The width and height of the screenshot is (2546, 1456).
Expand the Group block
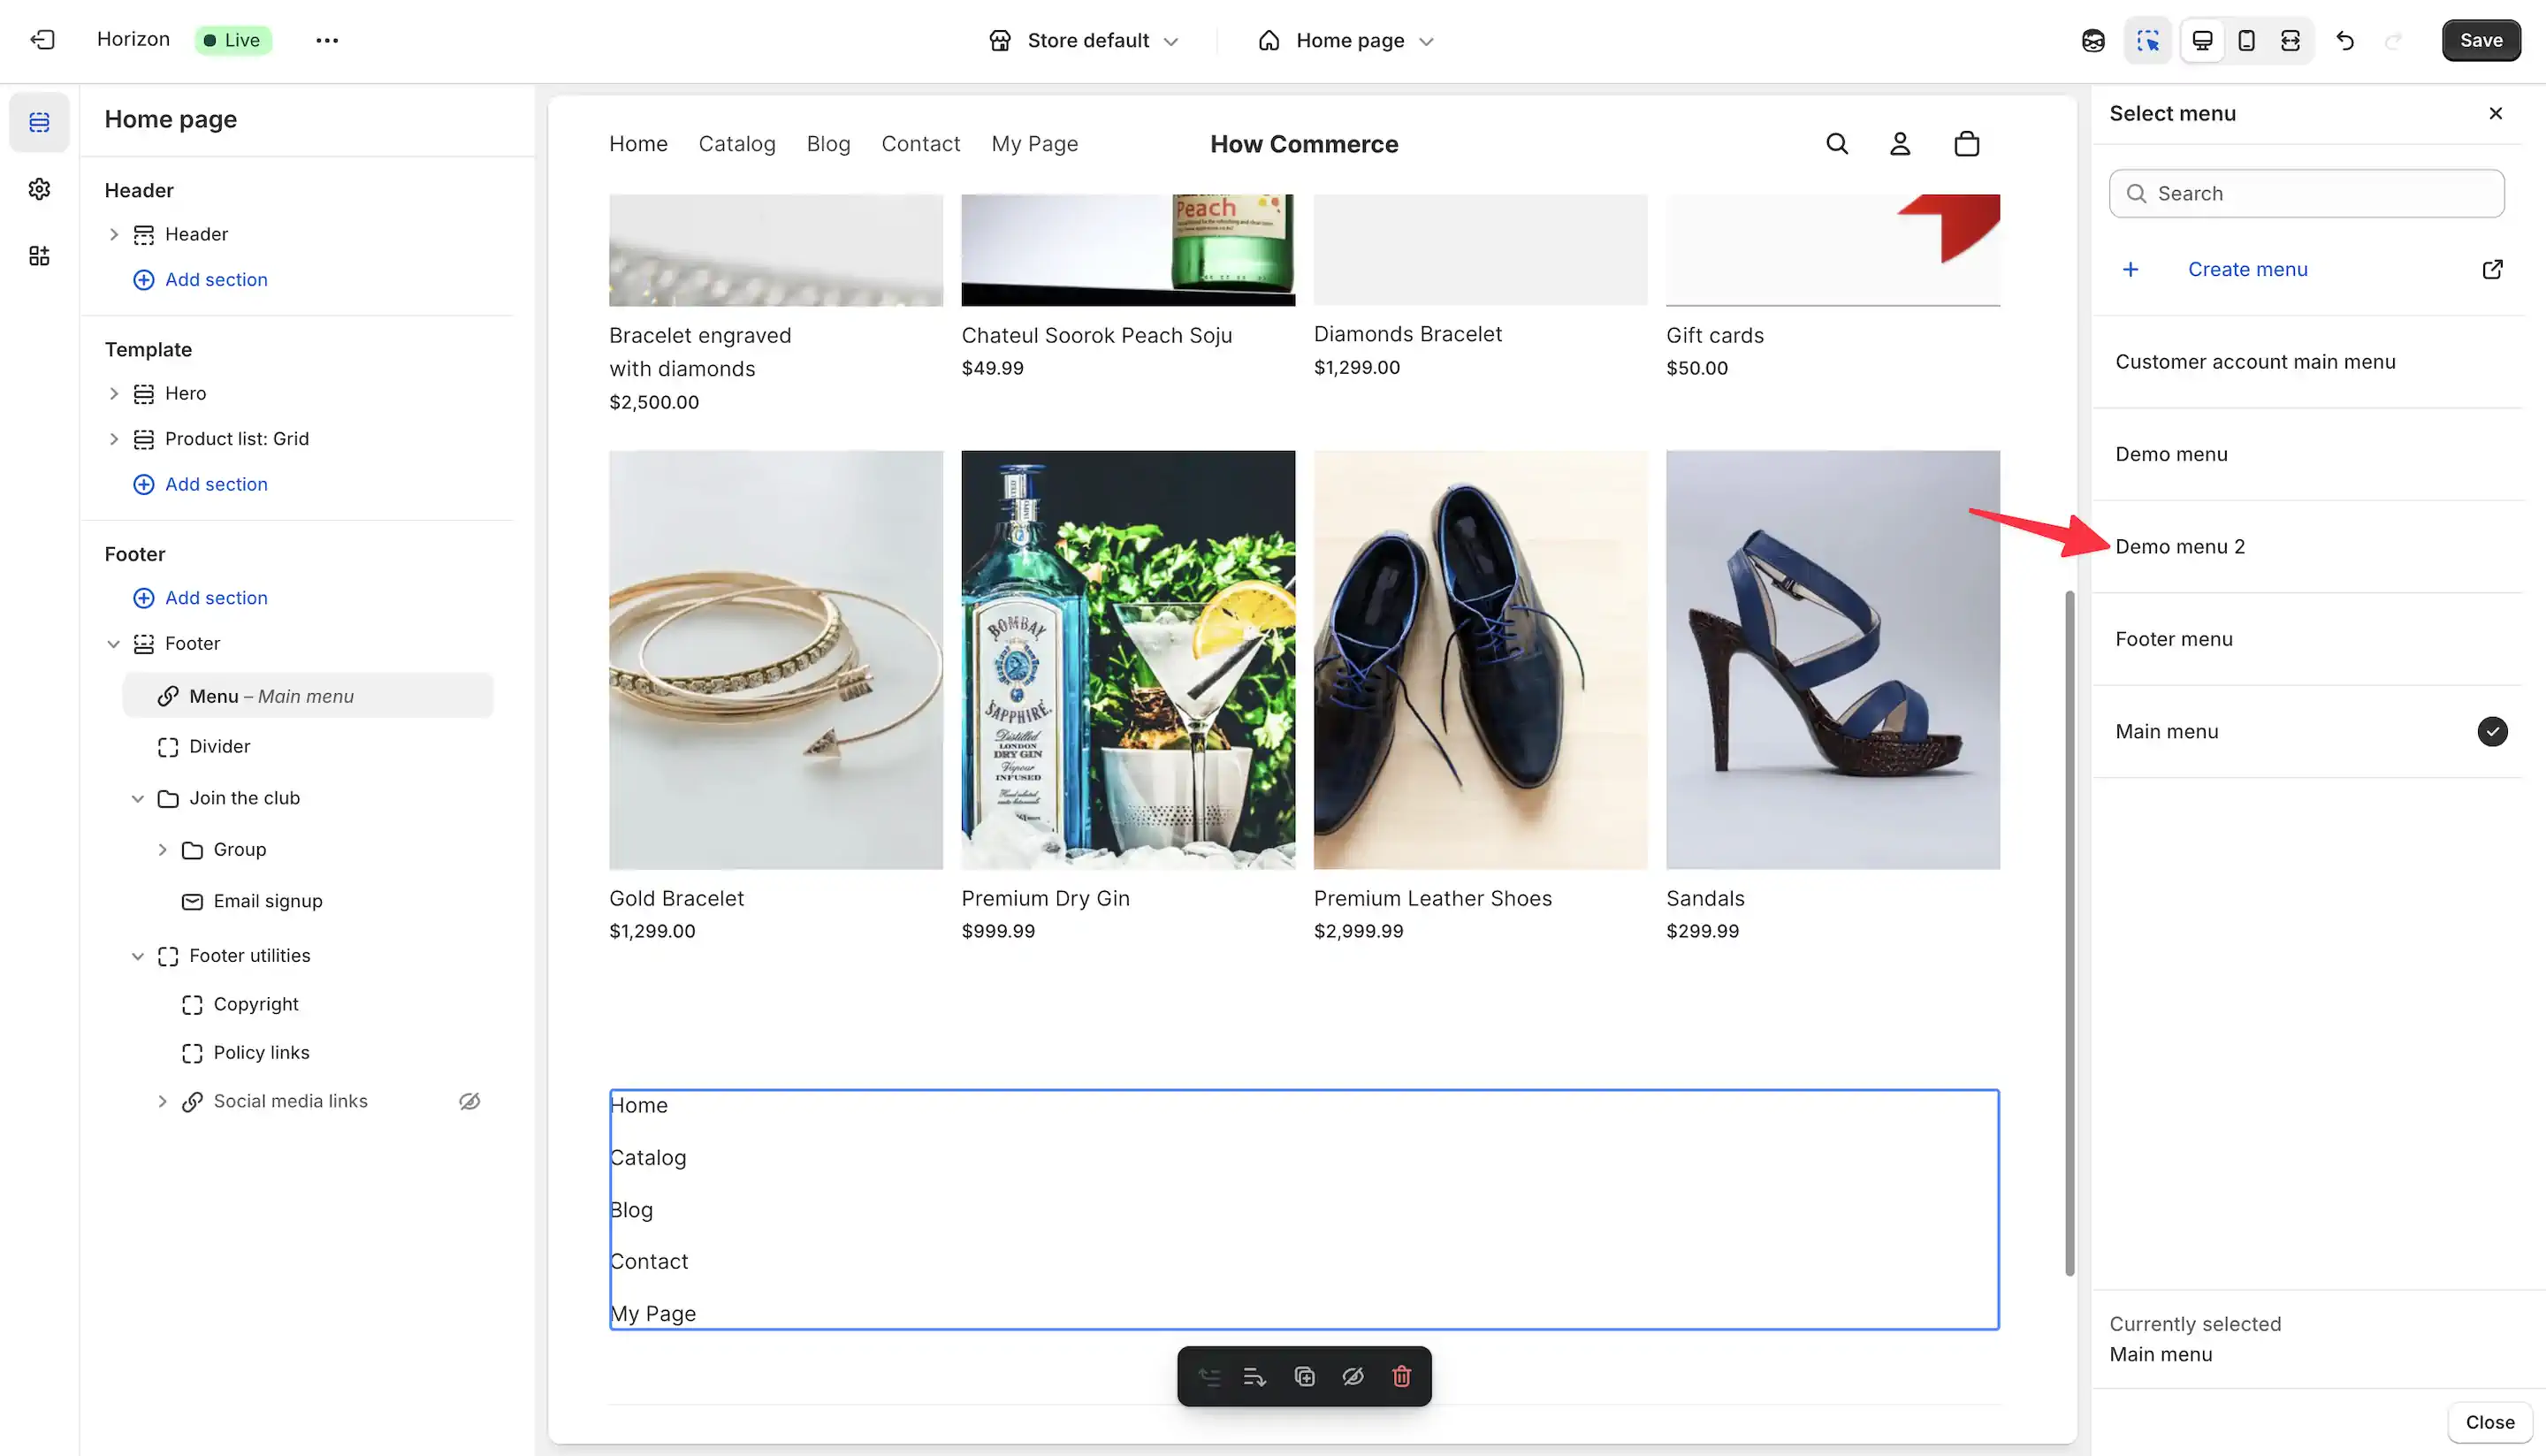(x=162, y=850)
